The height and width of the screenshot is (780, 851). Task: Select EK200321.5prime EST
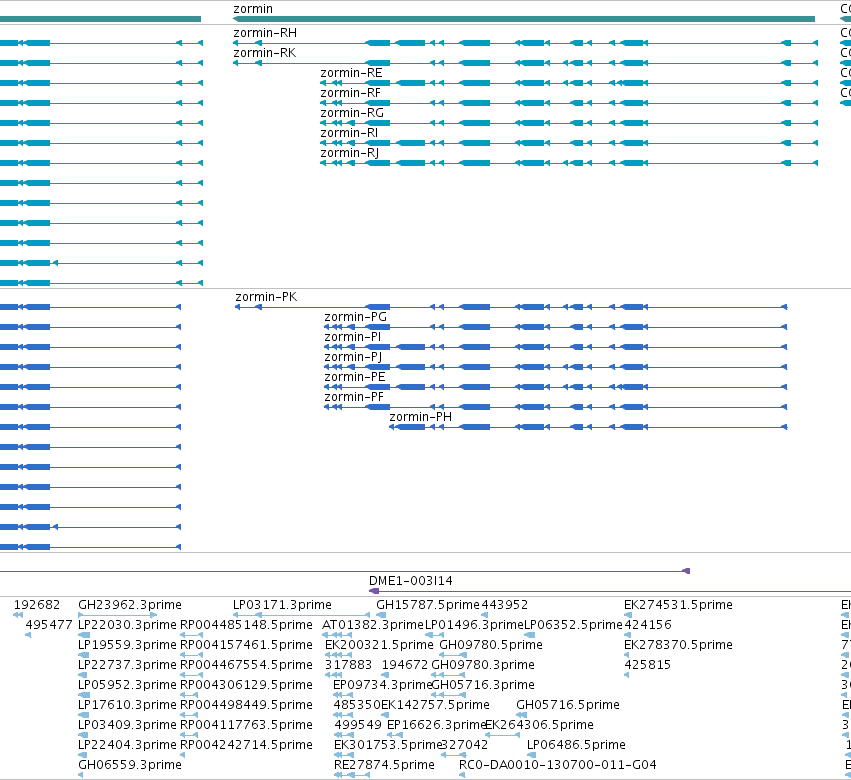click(379, 645)
